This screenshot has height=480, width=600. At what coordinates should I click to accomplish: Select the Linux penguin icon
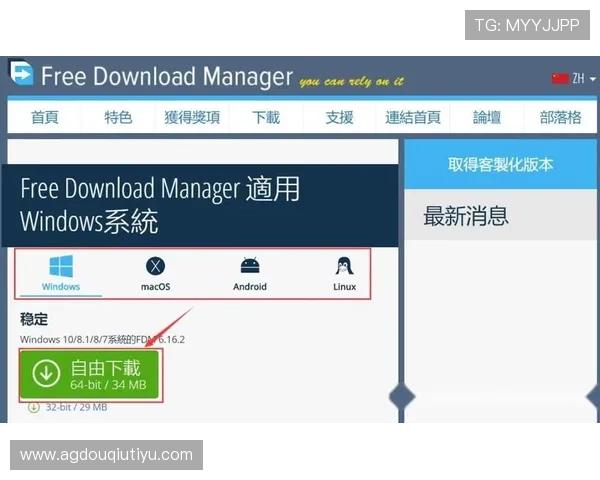click(344, 266)
